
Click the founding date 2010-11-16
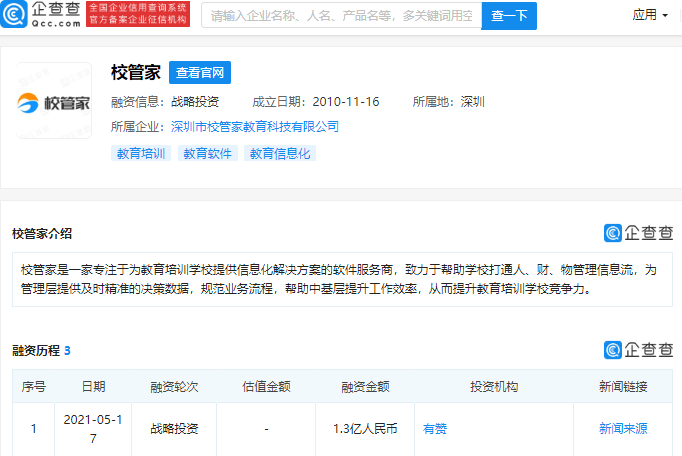346,102
